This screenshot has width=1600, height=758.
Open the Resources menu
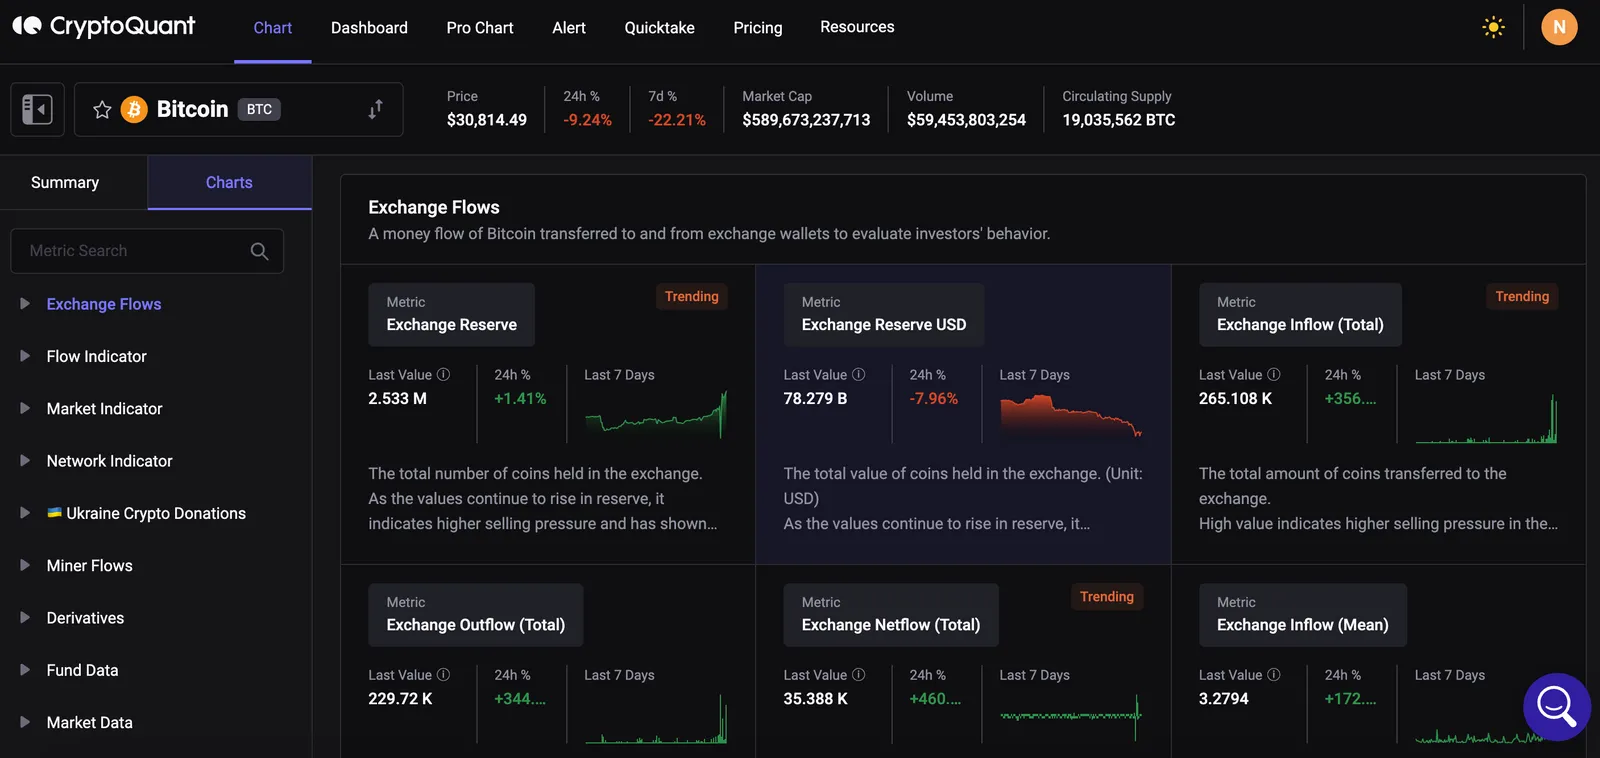coord(857,27)
